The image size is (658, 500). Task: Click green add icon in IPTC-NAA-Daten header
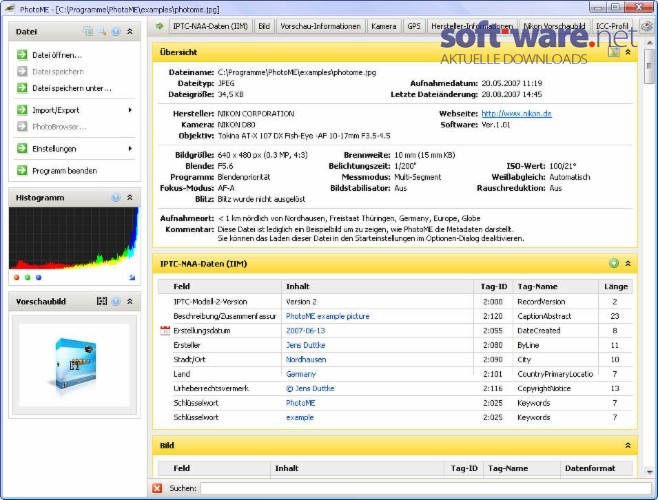coord(614,263)
